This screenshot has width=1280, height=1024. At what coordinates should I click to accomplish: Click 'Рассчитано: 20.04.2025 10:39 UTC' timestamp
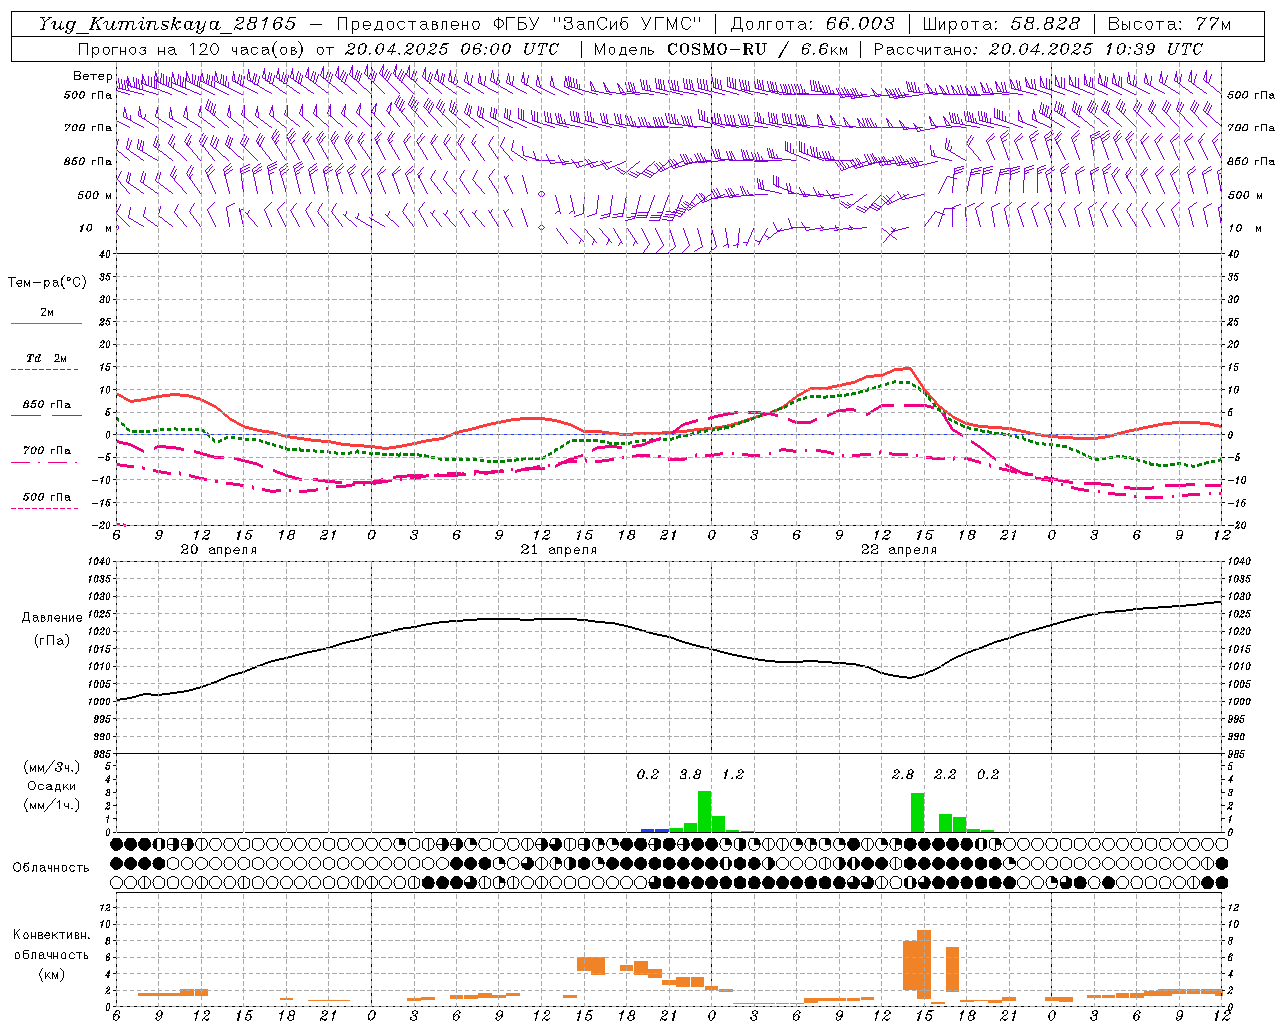click(1038, 49)
